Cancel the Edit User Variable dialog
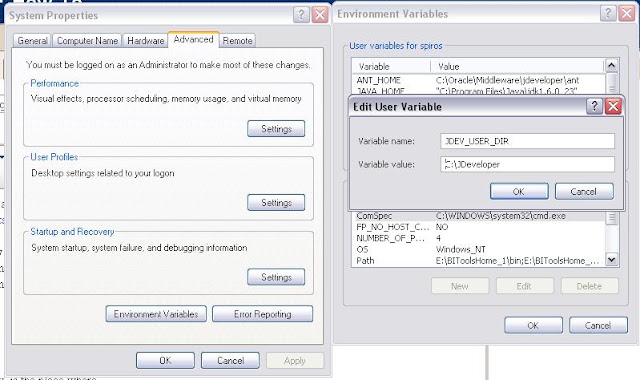 [x=584, y=191]
